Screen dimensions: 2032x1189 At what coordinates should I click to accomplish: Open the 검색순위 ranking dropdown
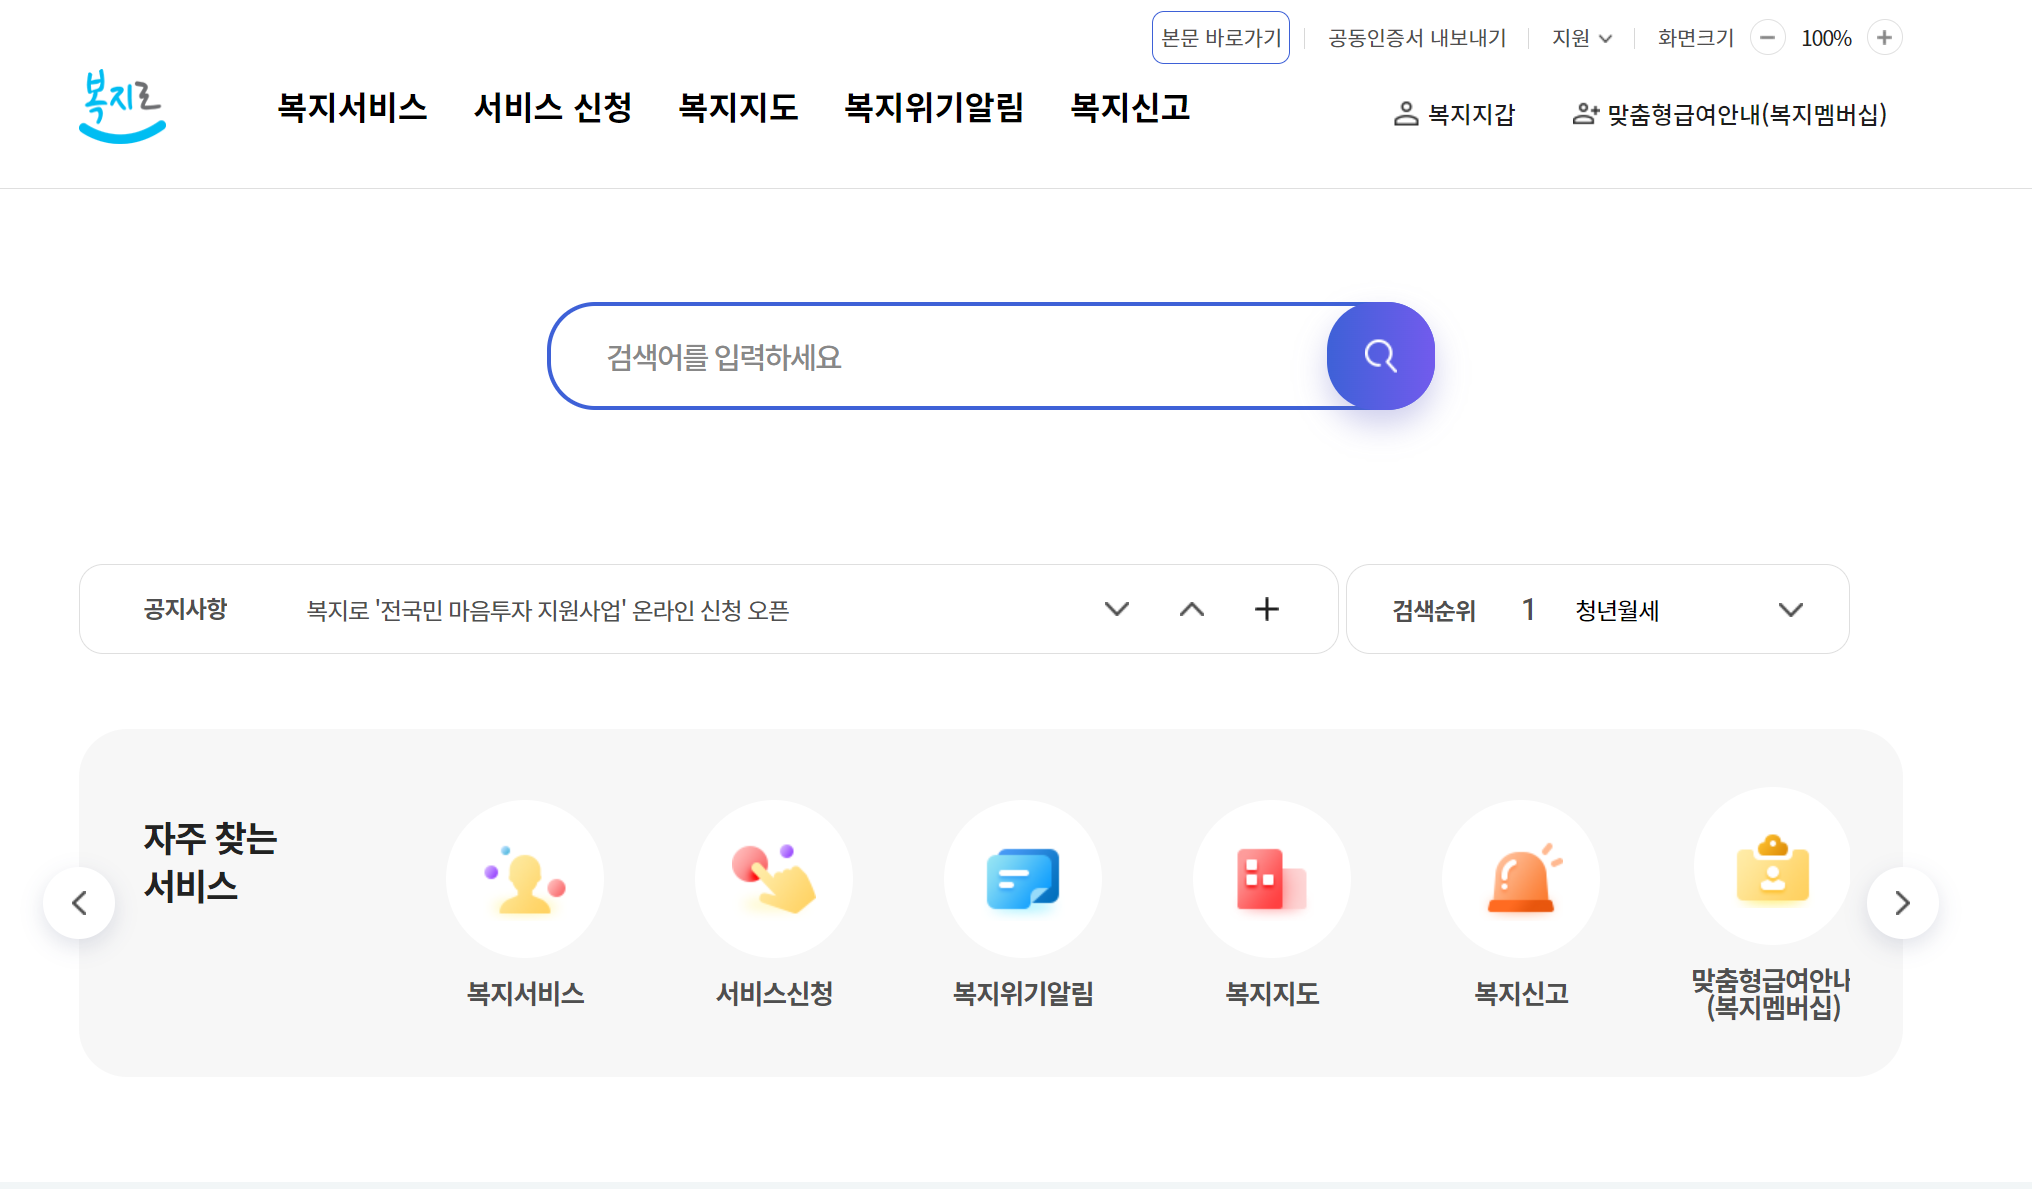(1791, 609)
